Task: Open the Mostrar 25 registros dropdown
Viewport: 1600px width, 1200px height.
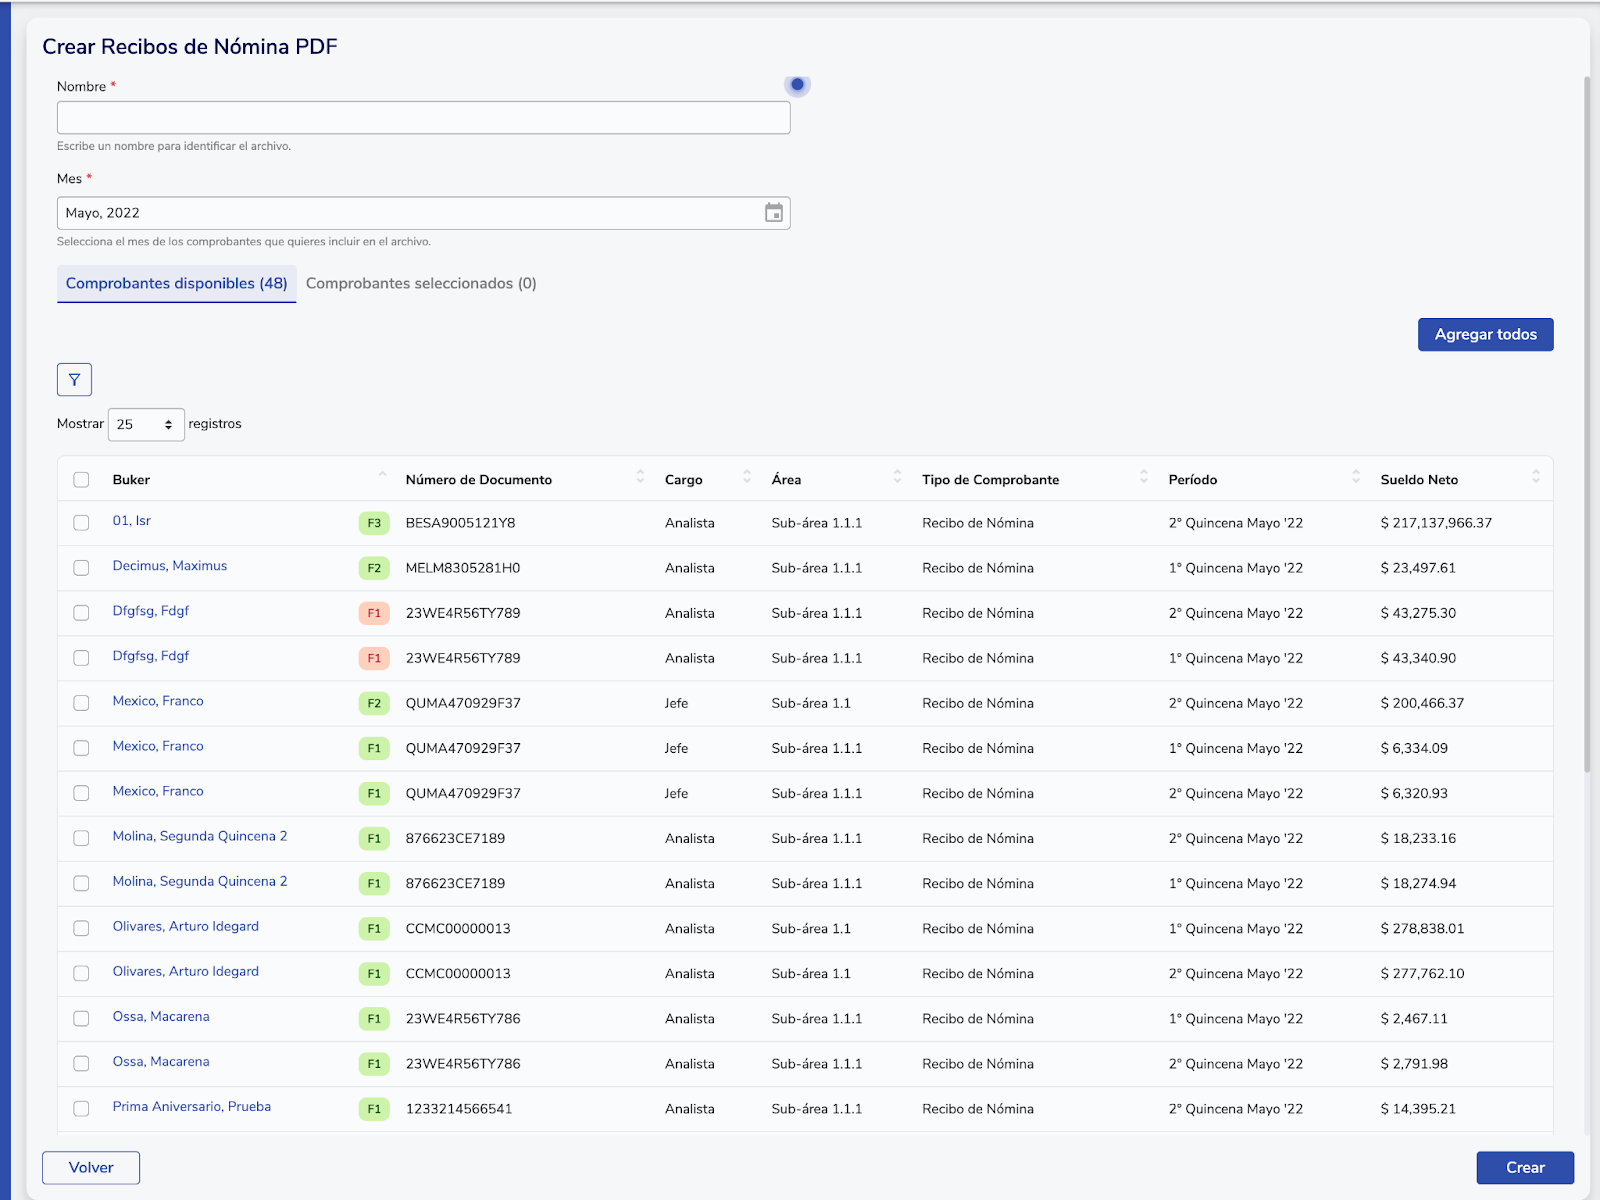Action: pyautogui.click(x=146, y=425)
